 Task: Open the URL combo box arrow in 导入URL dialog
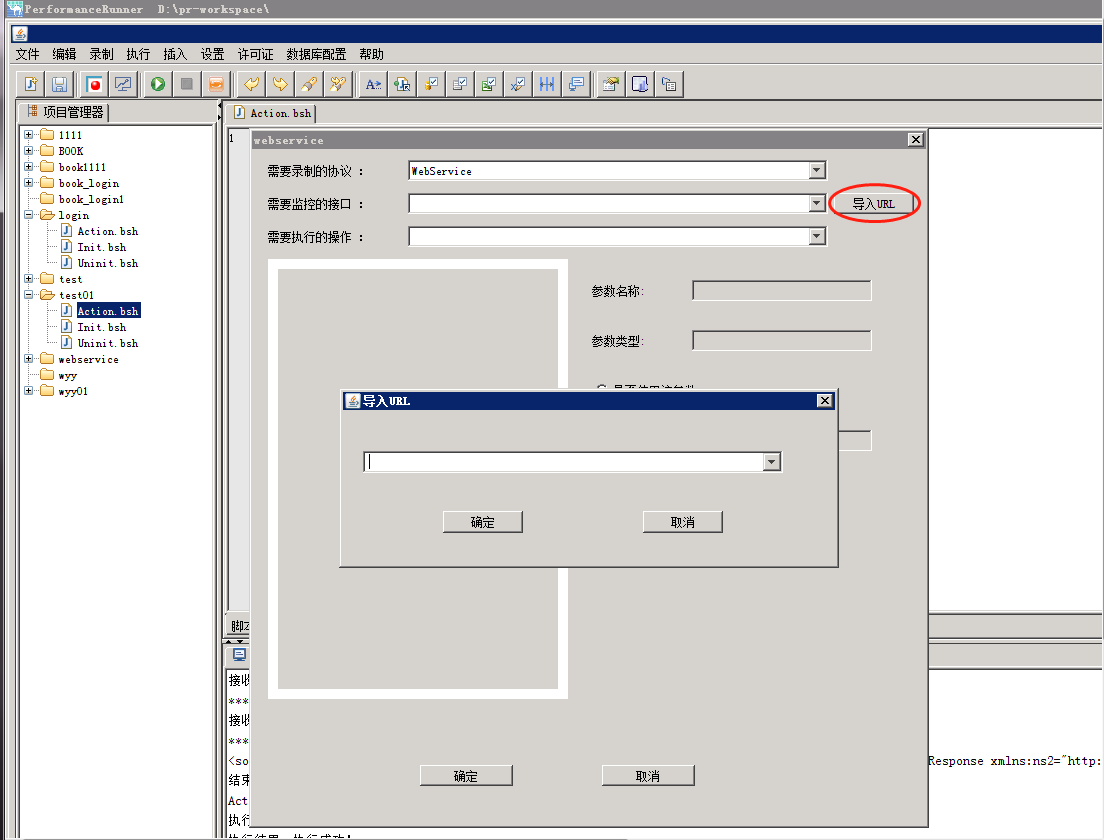click(x=771, y=462)
